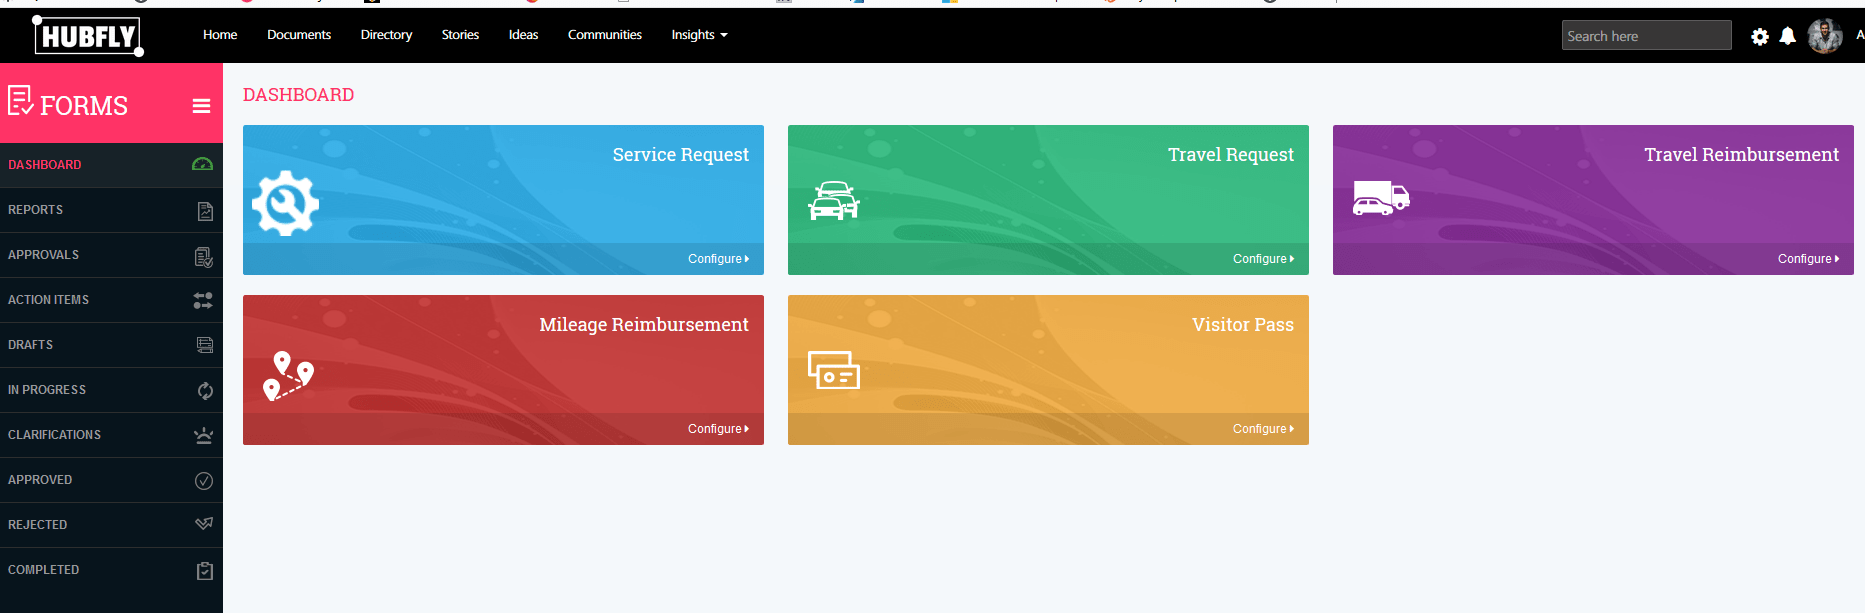The height and width of the screenshot is (613, 1865).
Task: Open settings via the gear icon
Action: pyautogui.click(x=1760, y=37)
